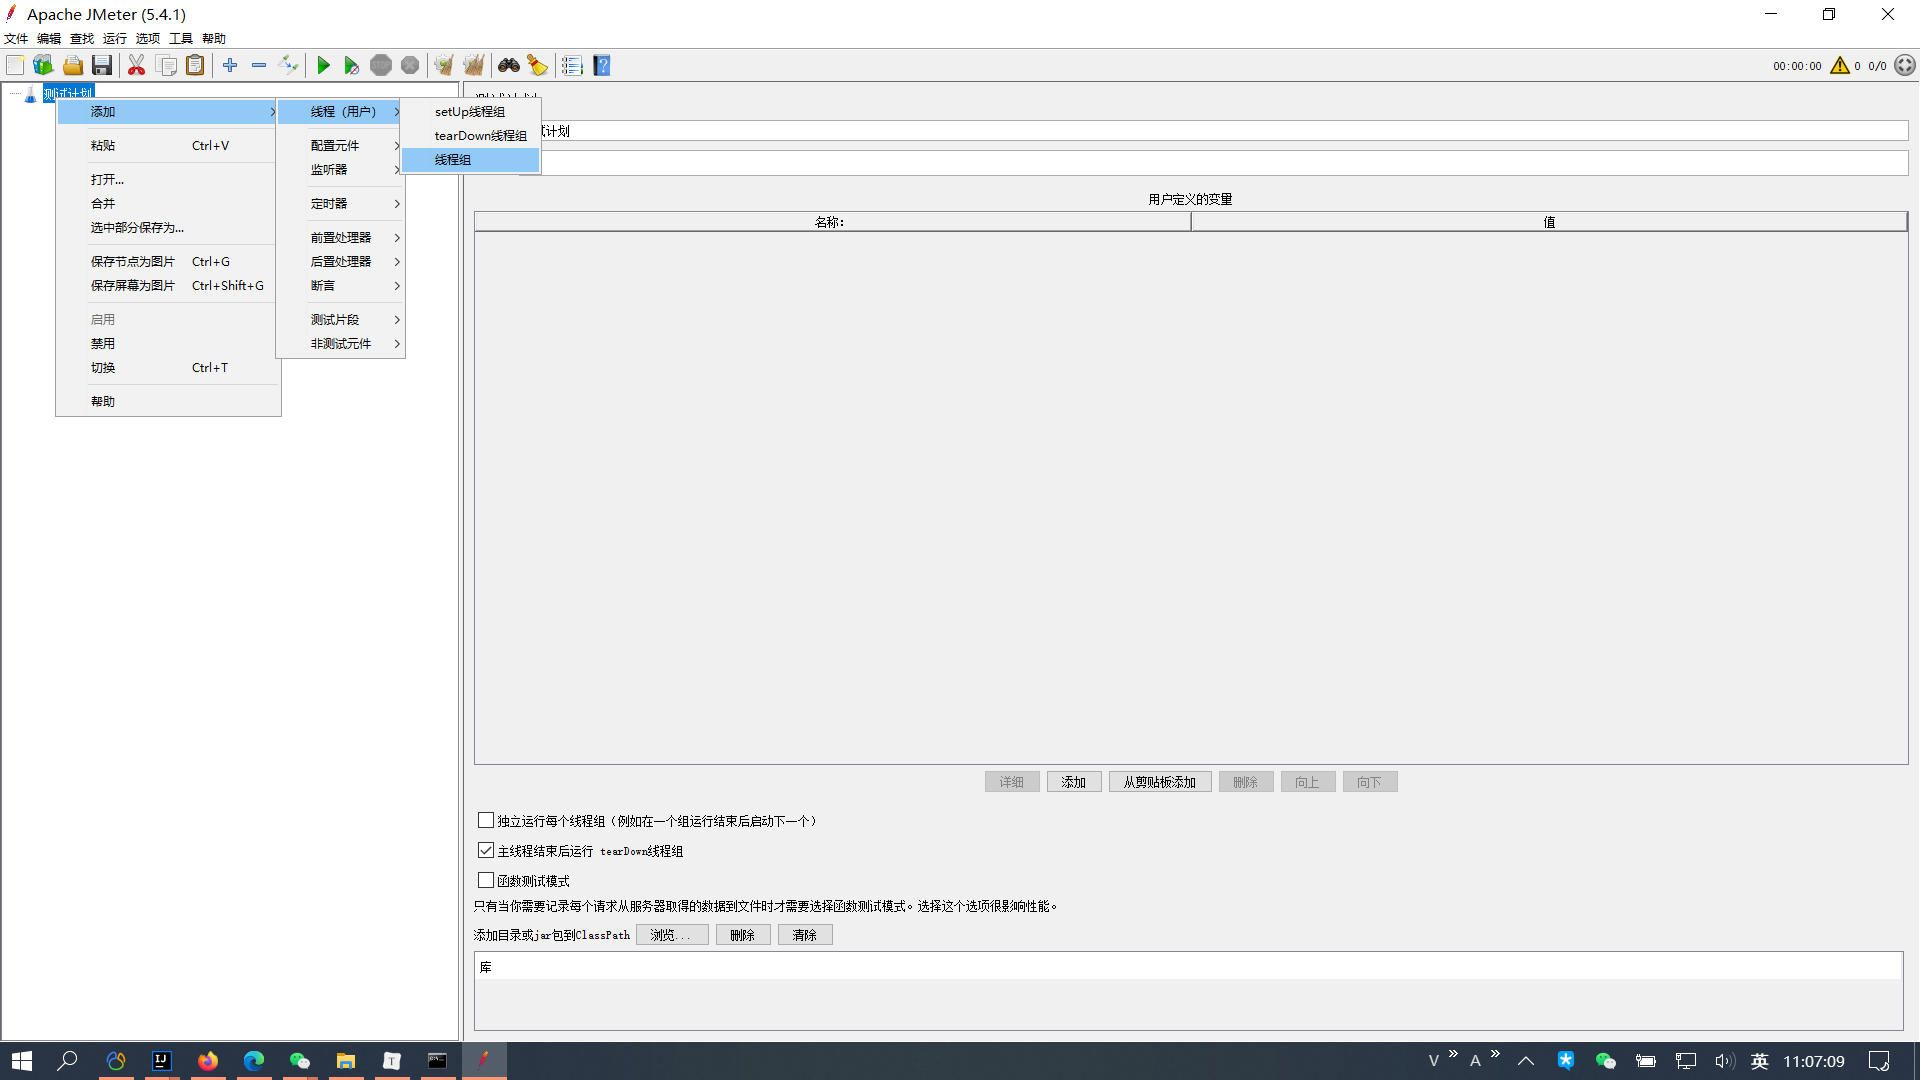
Task: Click the Clear broom icon
Action: coord(444,65)
